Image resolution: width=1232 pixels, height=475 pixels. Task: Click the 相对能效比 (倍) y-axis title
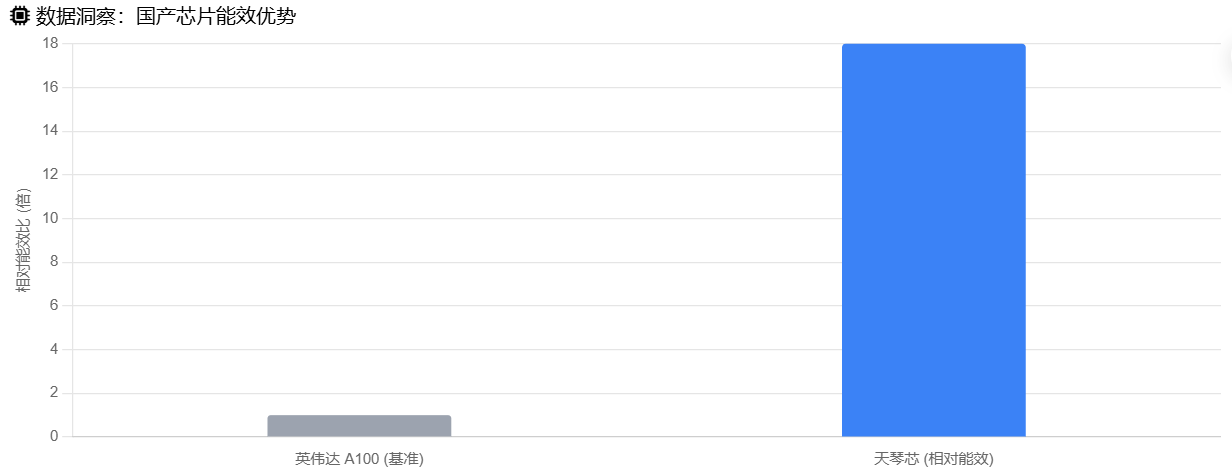(23, 240)
